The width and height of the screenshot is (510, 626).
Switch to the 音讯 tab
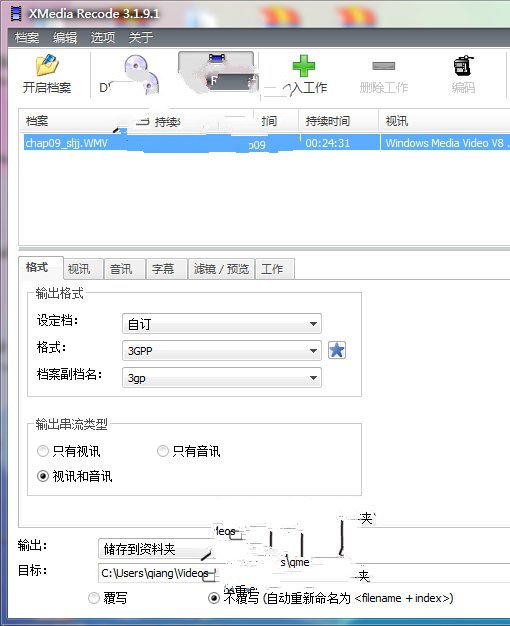[125, 269]
